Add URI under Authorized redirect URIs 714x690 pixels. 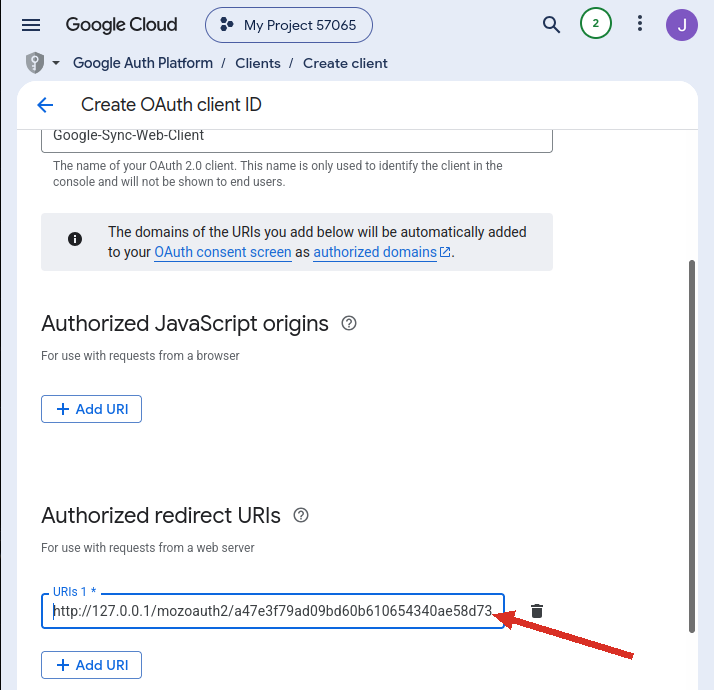92,665
